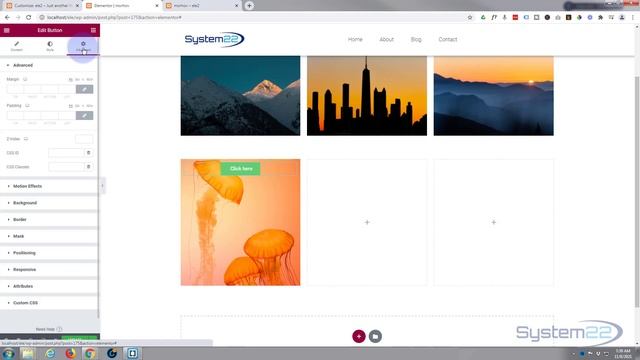Viewport: 640px width, 360px height.
Task: Add new section with plus button
Action: 359,336
